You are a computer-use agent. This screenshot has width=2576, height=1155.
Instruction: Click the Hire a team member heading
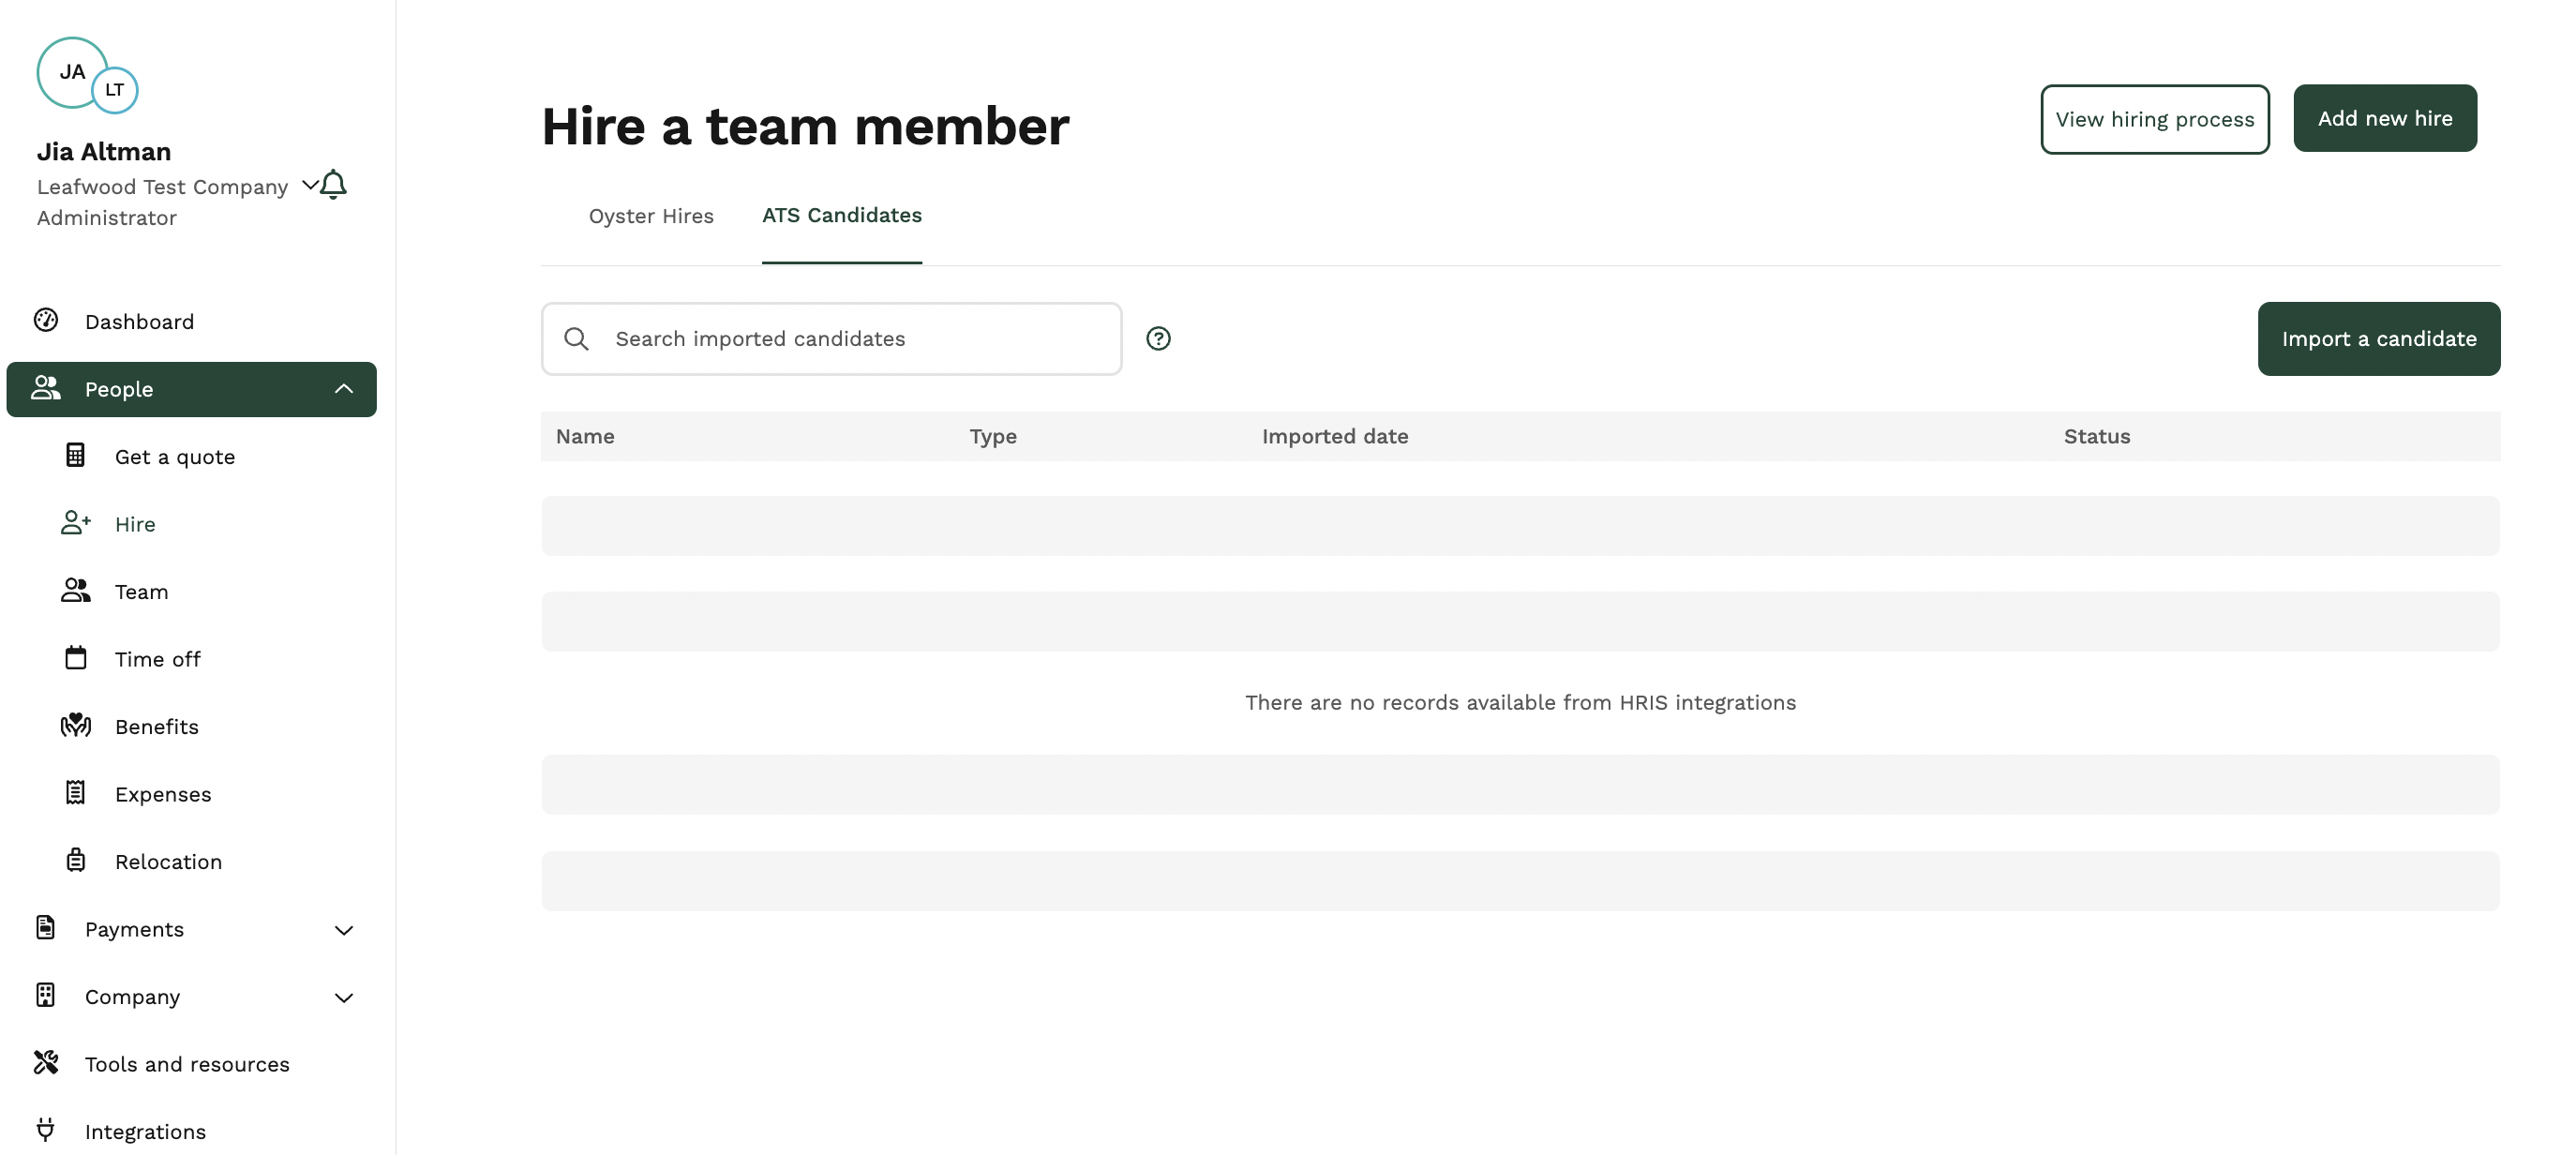pyautogui.click(x=805, y=127)
